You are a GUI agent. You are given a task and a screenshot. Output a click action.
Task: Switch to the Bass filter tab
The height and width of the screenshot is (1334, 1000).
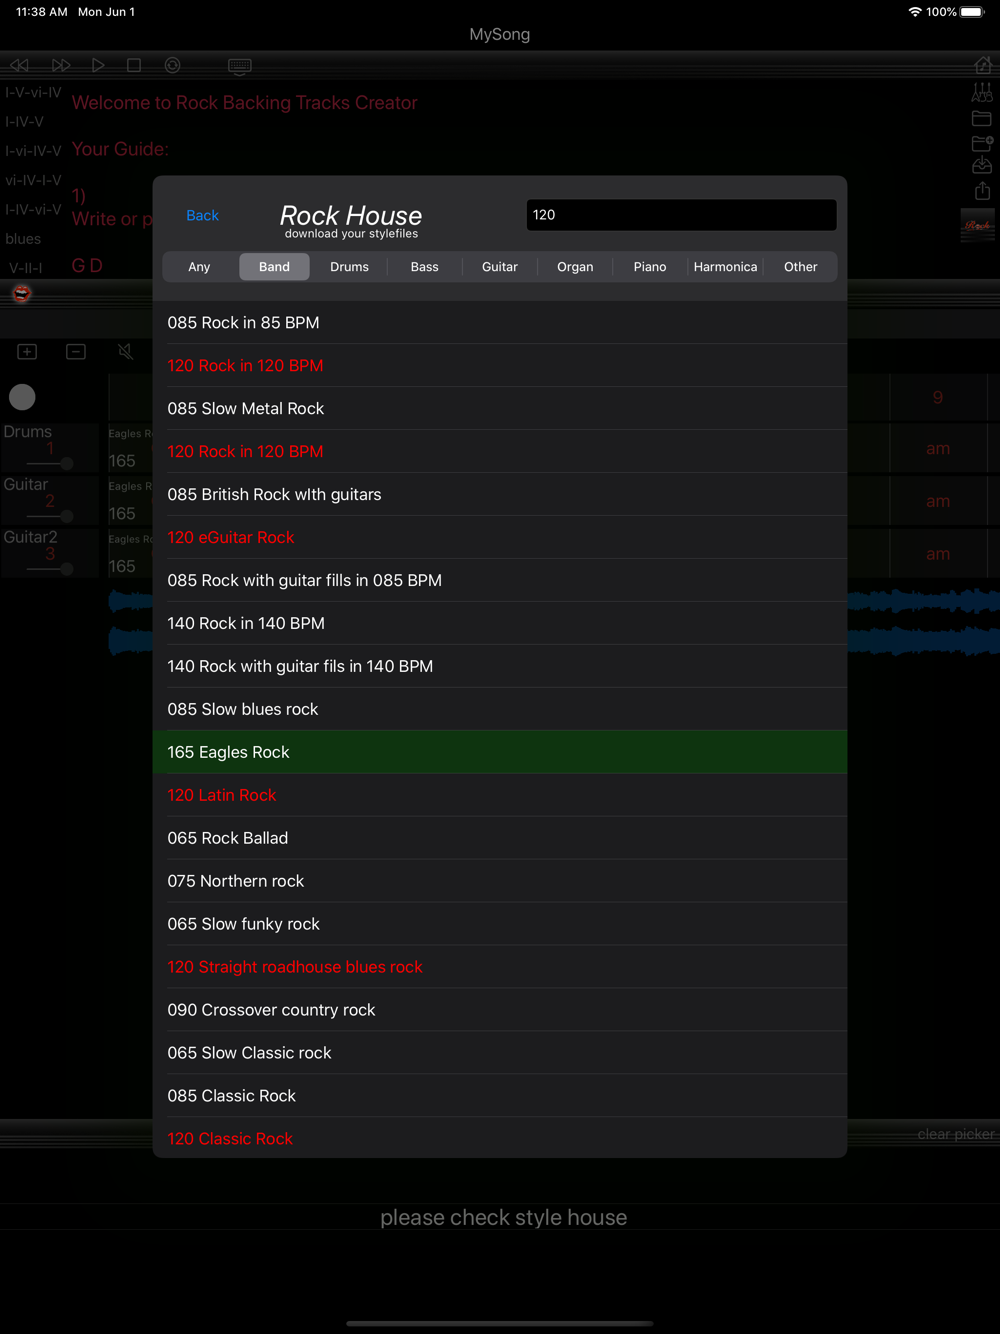click(425, 267)
